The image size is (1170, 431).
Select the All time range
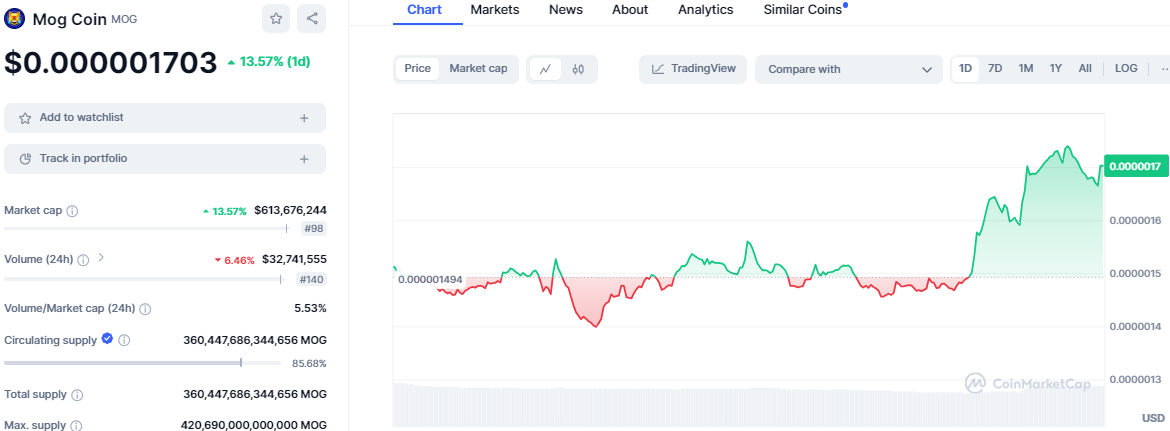1085,69
